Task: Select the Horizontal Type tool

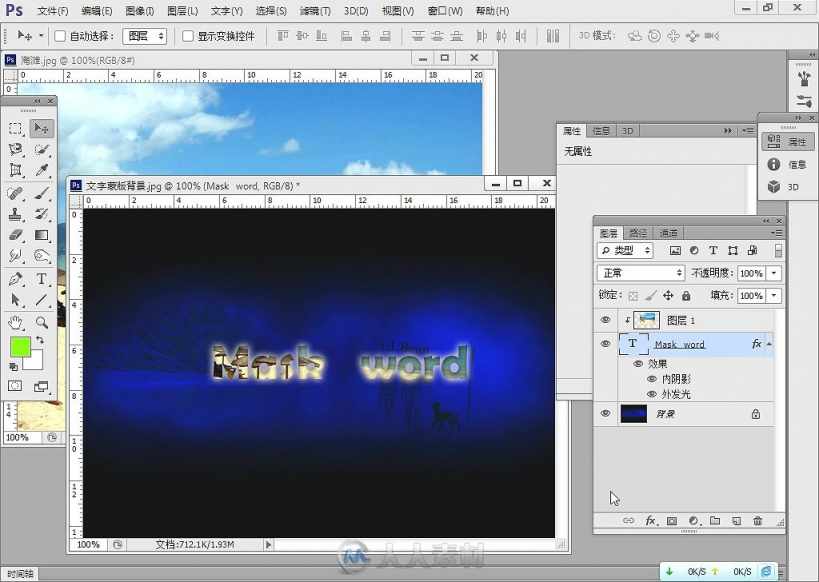Action: tap(41, 279)
